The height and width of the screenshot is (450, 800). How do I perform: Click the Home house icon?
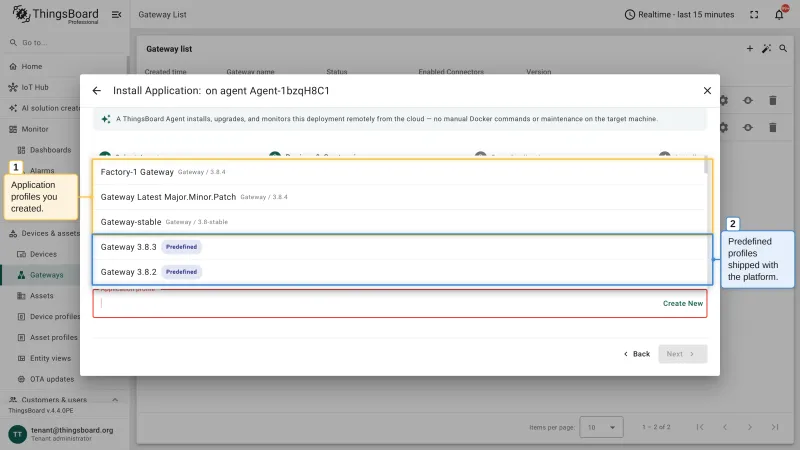coord(13,66)
